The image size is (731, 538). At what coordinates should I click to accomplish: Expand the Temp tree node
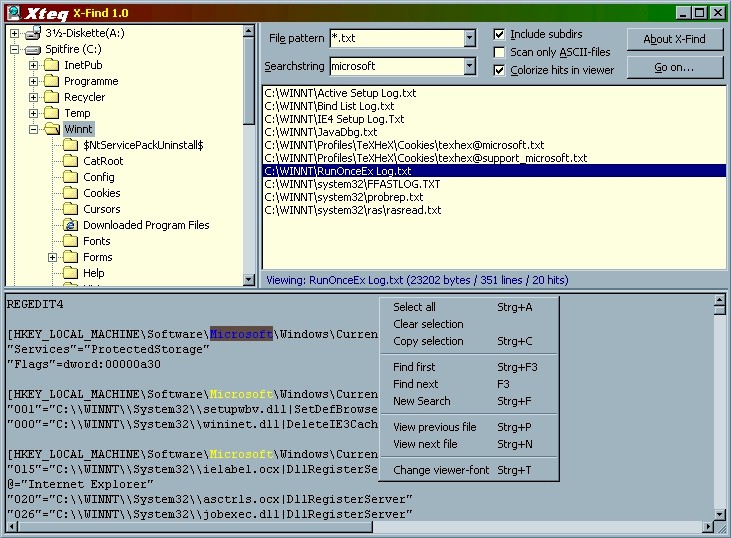(x=33, y=113)
